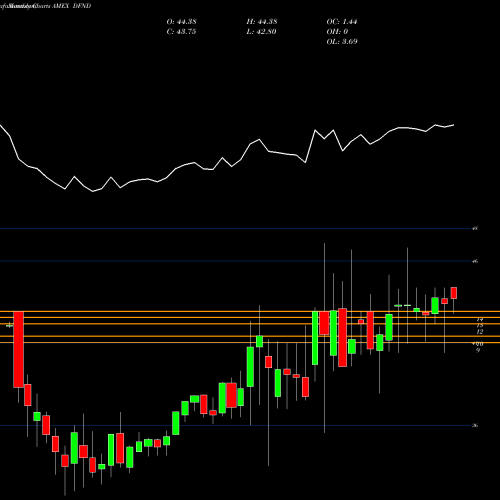Image resolution: width=500 pixels, height=500 pixels.
Task: Click the open price 'O: 44.38'
Action: pos(181,22)
